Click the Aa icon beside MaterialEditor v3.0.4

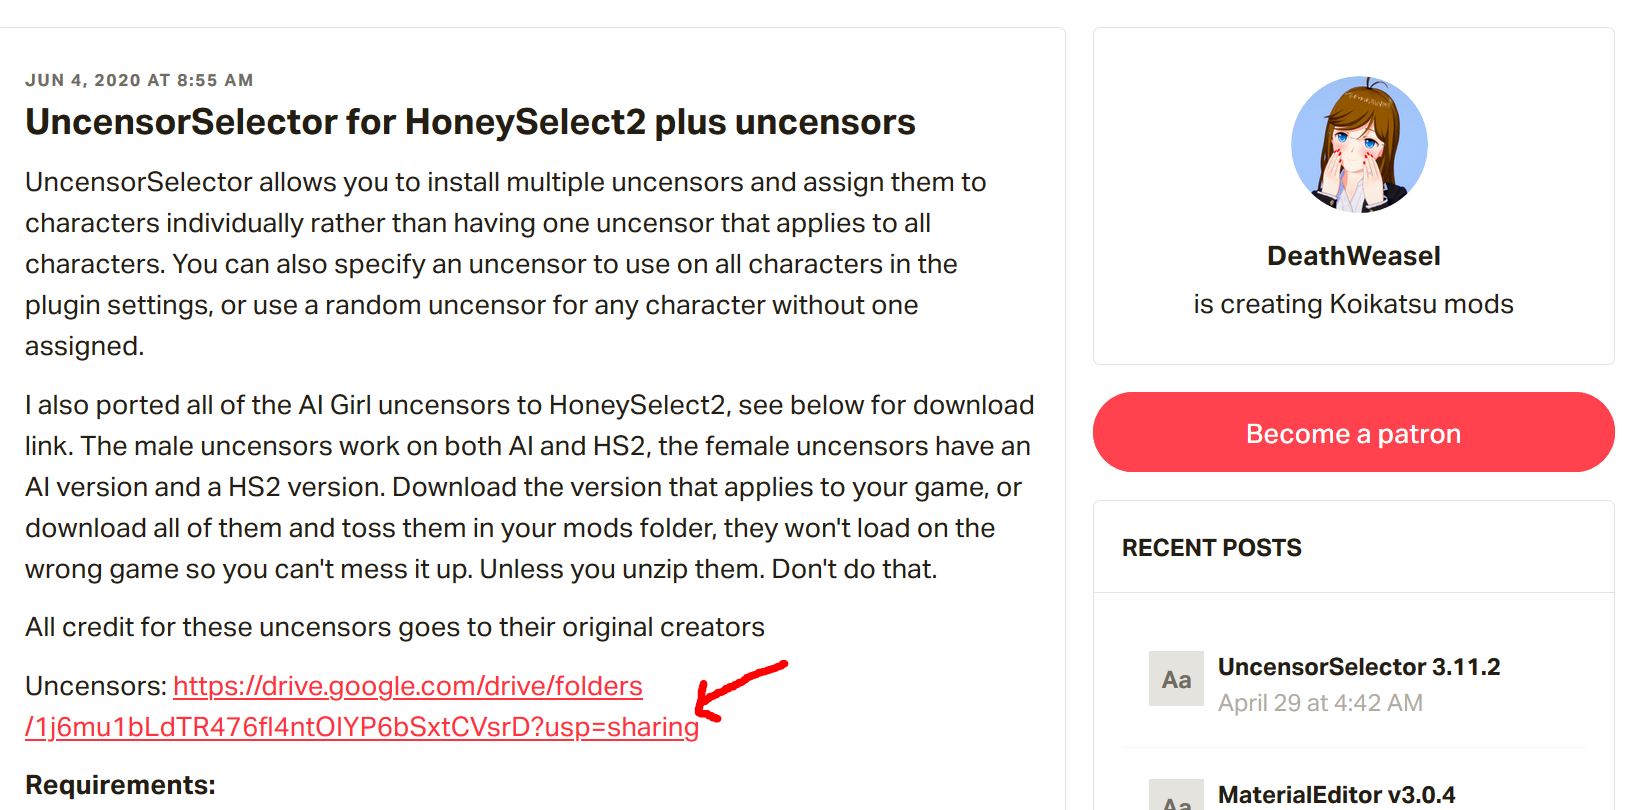1176,795
